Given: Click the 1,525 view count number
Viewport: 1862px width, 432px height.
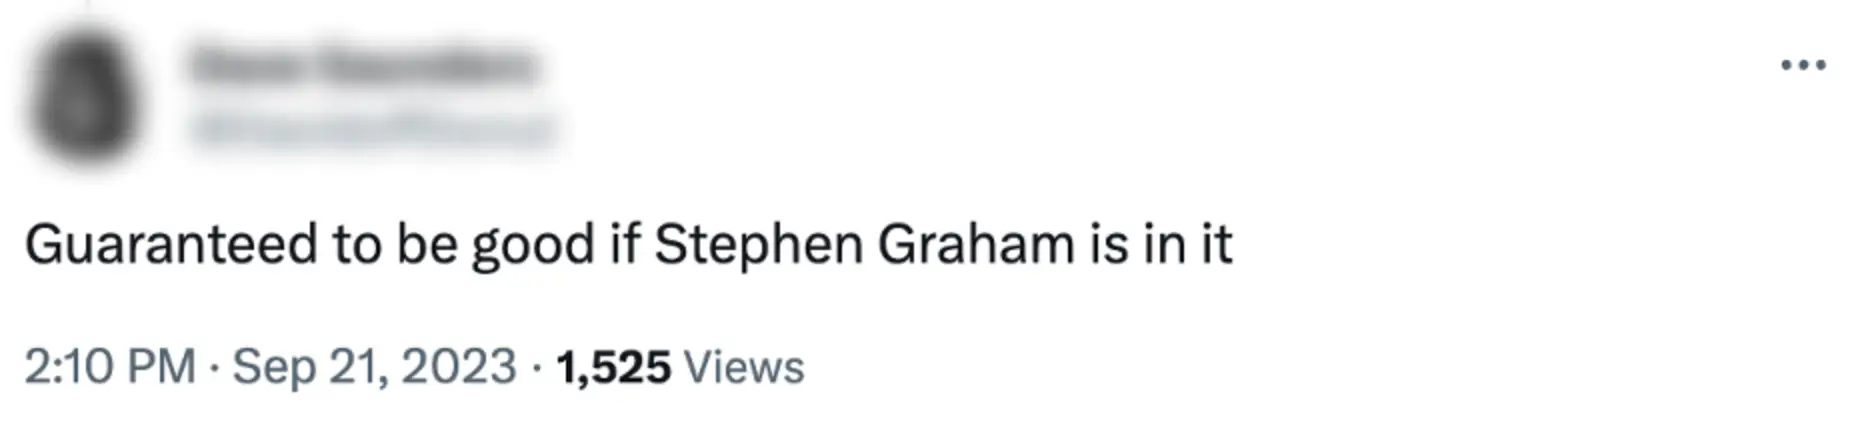Looking at the screenshot, I should click(613, 367).
